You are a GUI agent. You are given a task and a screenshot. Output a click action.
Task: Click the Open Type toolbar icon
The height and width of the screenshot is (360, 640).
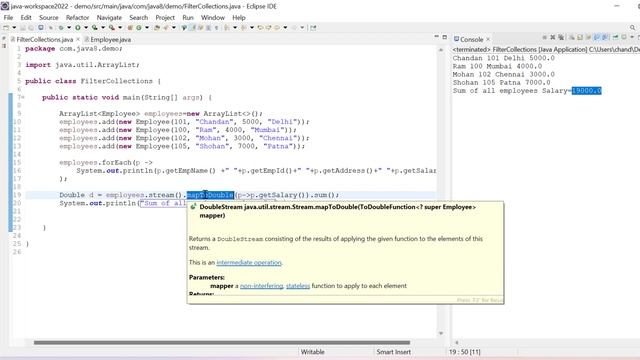click(x=157, y=28)
